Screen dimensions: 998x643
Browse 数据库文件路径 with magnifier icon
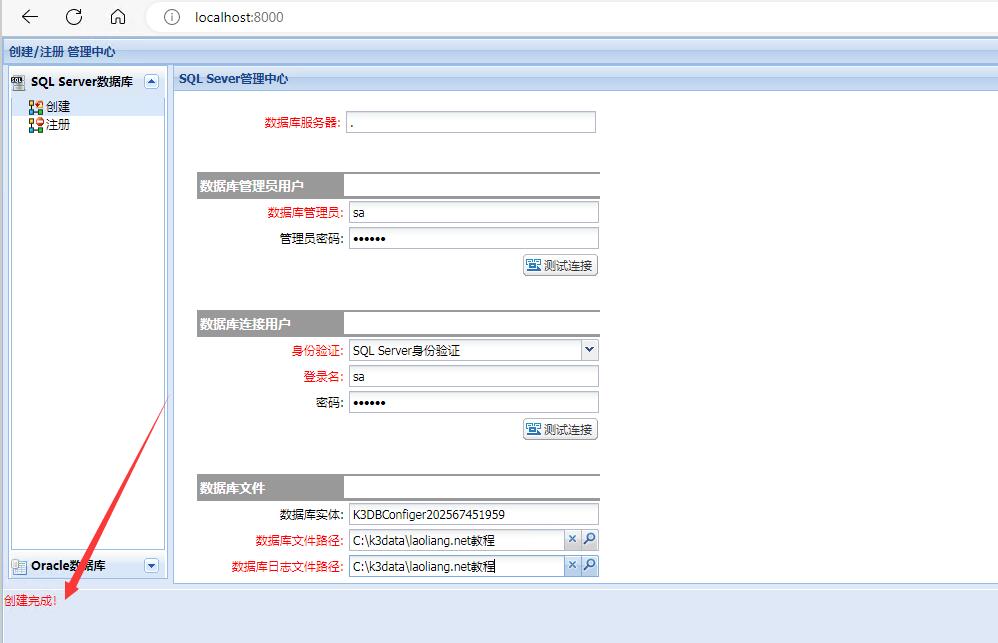click(x=589, y=540)
